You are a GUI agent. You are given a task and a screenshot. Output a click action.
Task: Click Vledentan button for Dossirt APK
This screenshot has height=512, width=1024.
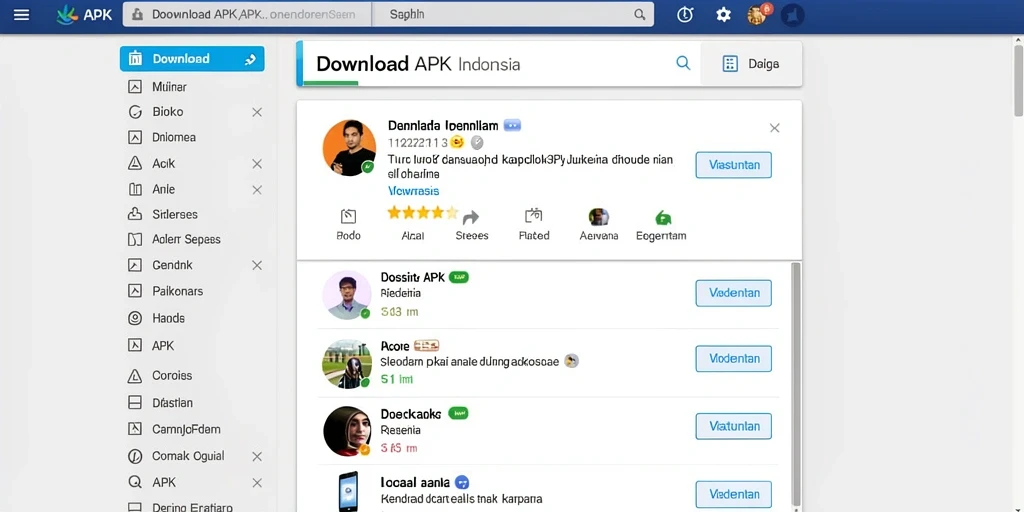733,293
